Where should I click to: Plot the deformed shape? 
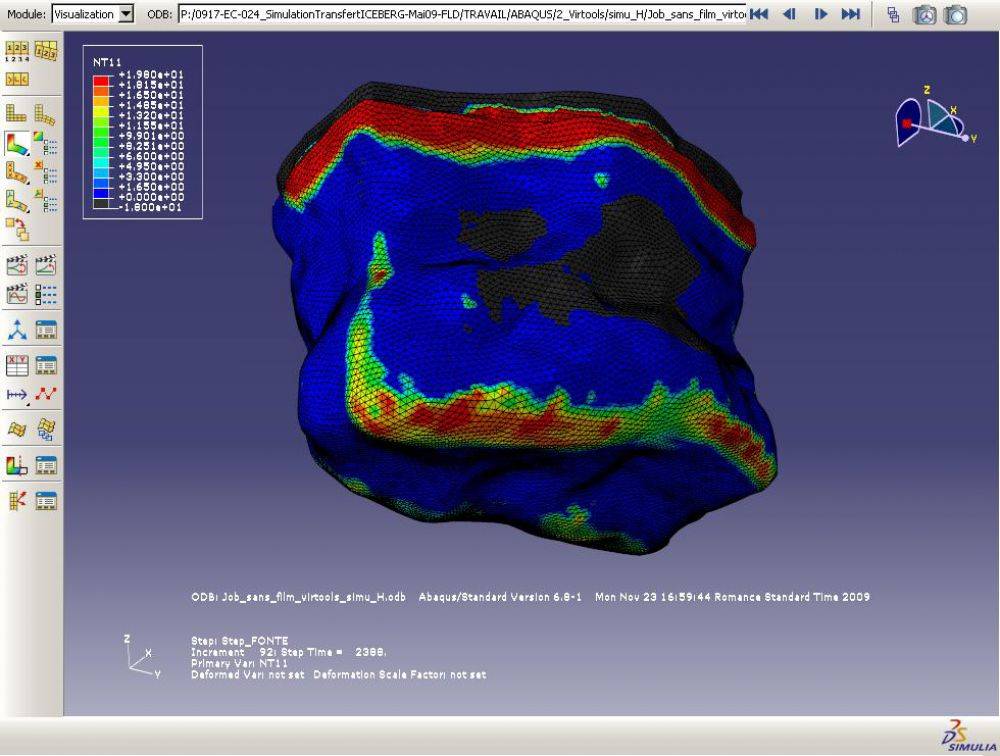pos(45,114)
